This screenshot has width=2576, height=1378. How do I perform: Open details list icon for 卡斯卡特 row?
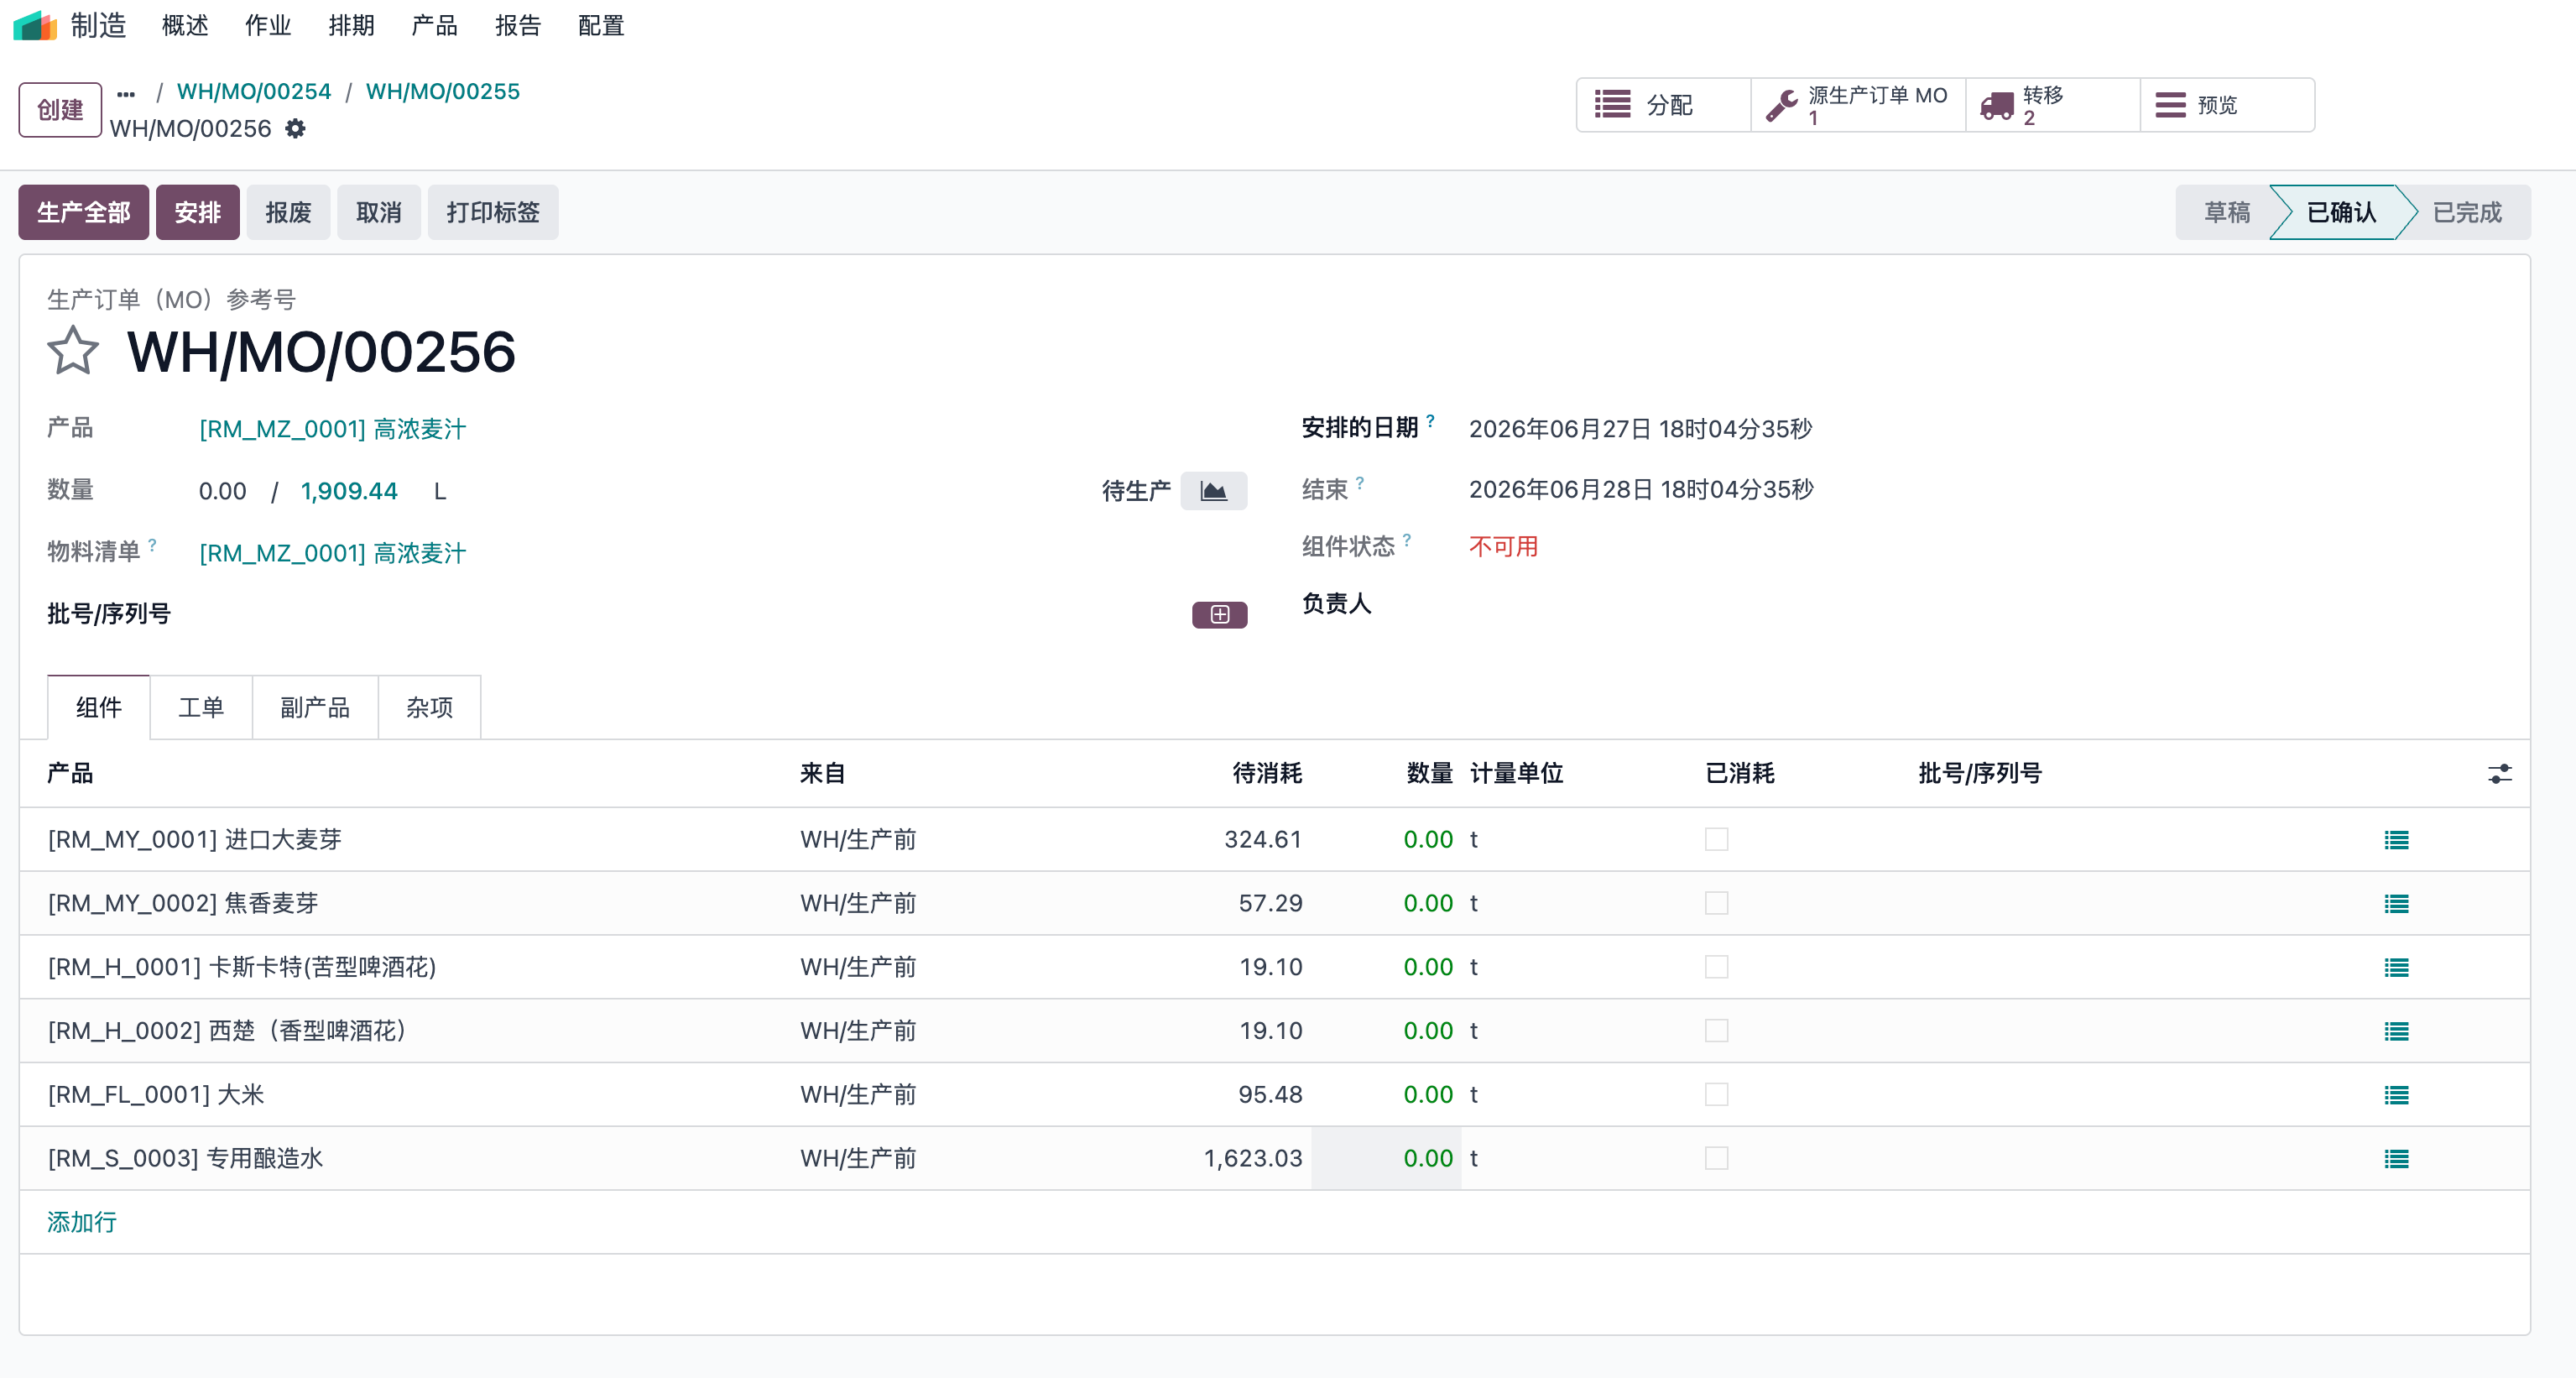point(2396,967)
